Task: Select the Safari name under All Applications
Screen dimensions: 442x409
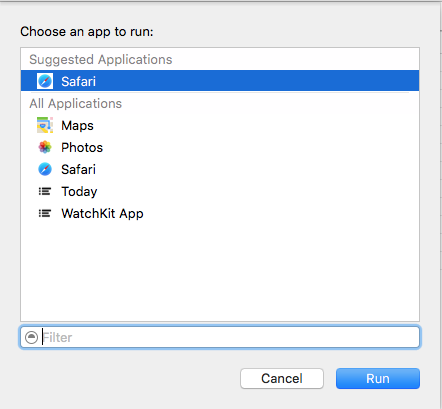Action: (78, 169)
